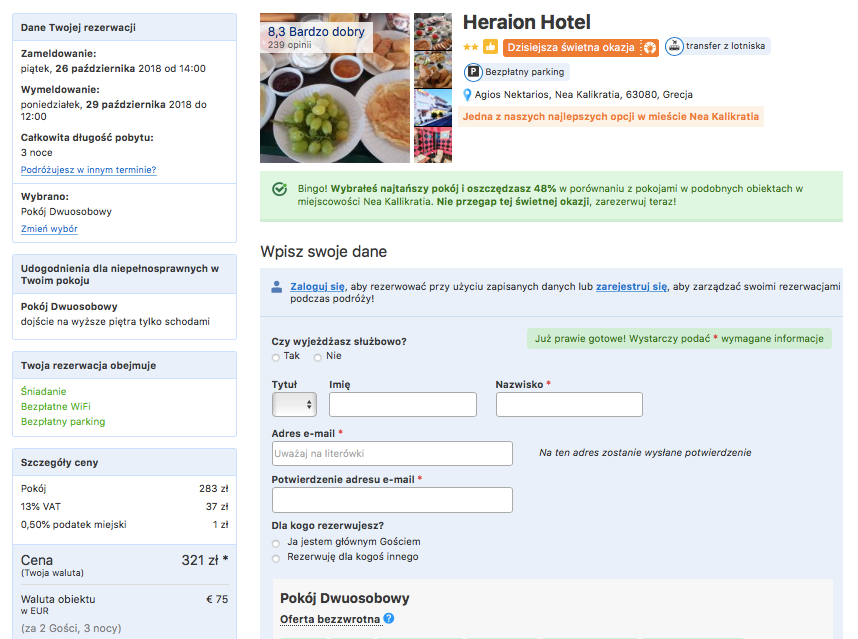Click the Nazwisko input field
The image size is (858, 639).
coord(569,405)
